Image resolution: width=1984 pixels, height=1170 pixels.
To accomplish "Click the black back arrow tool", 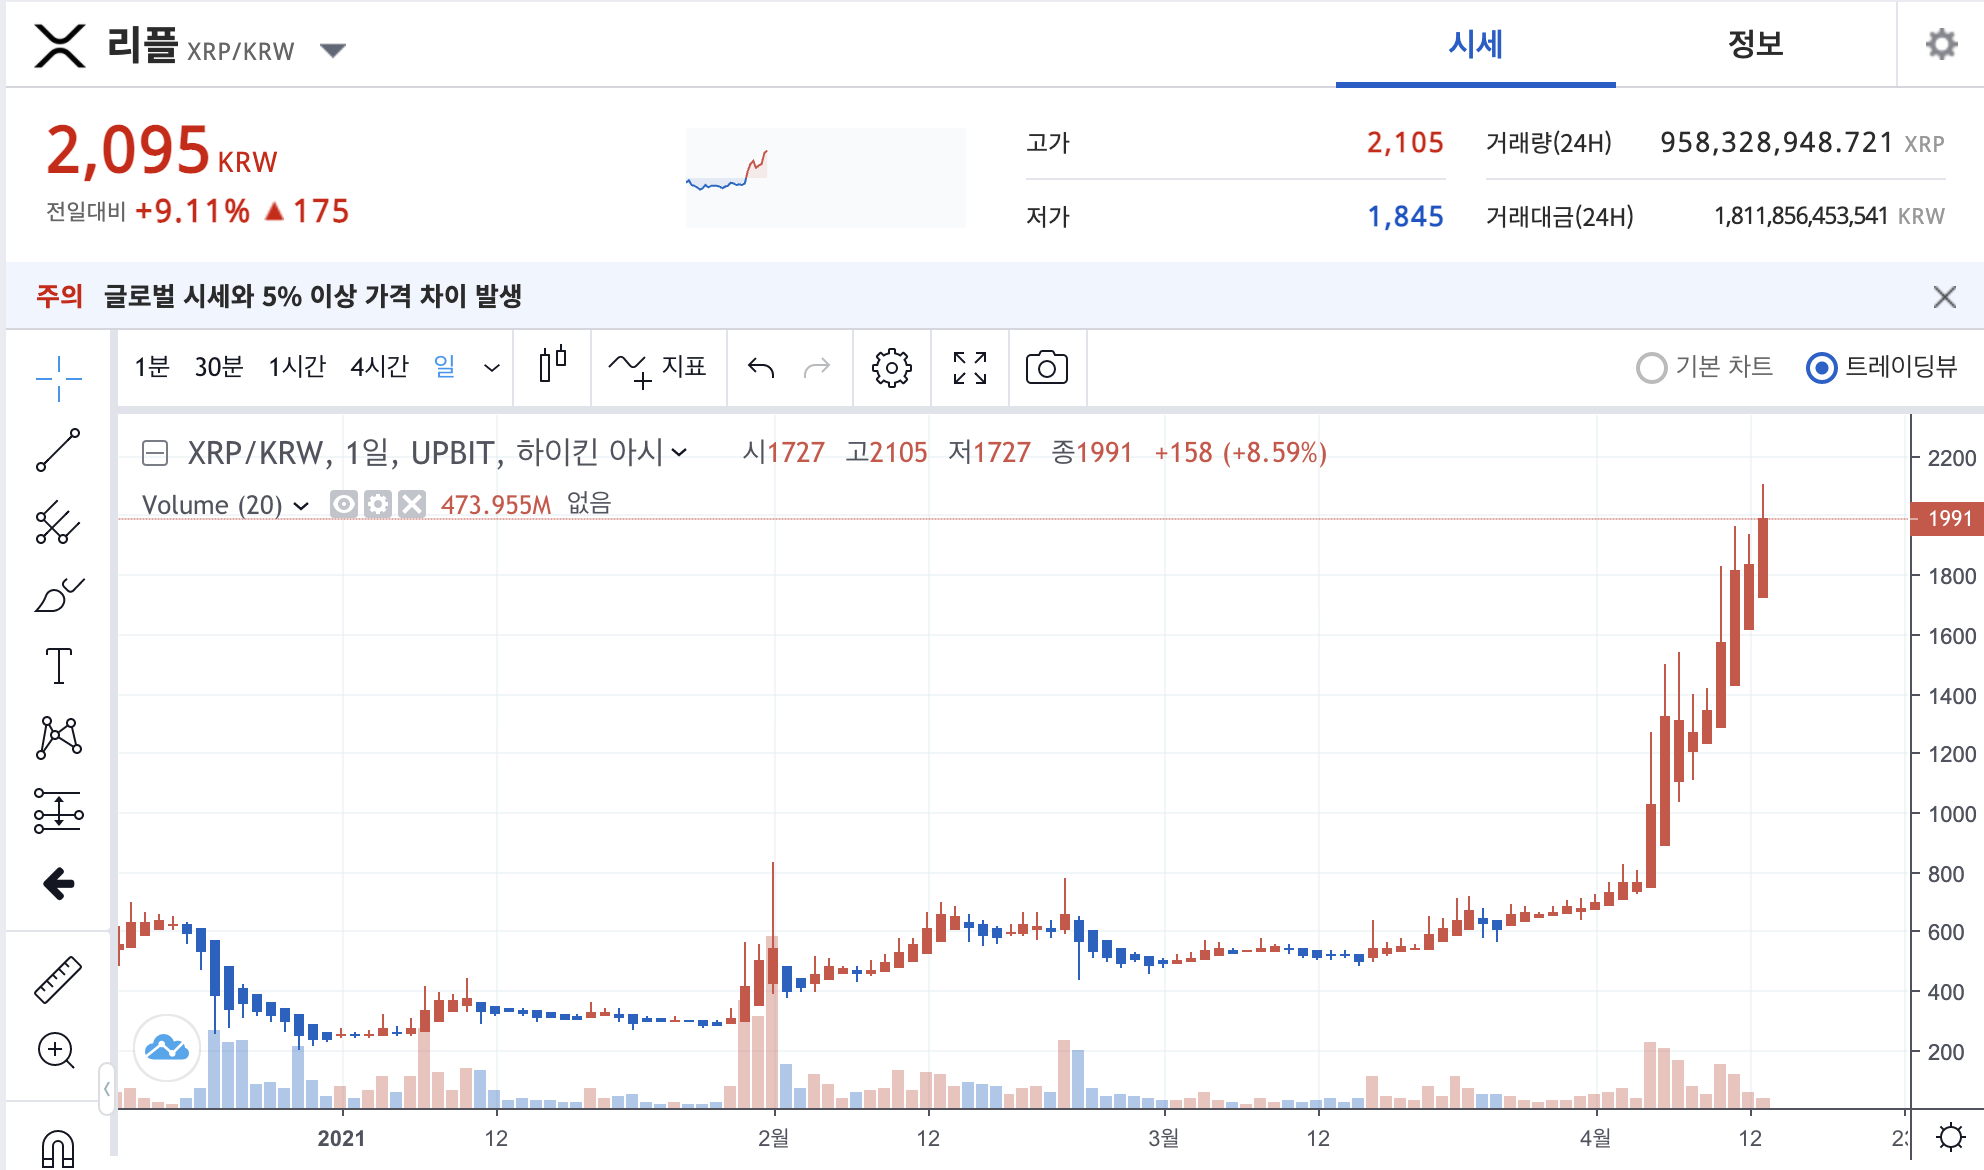I will [x=59, y=883].
